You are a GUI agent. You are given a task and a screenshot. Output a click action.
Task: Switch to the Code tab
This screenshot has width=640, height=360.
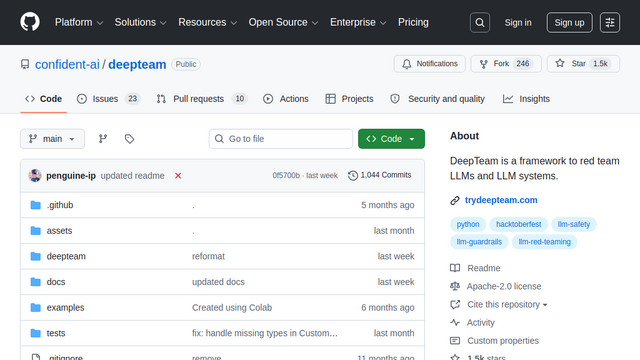[x=44, y=99]
